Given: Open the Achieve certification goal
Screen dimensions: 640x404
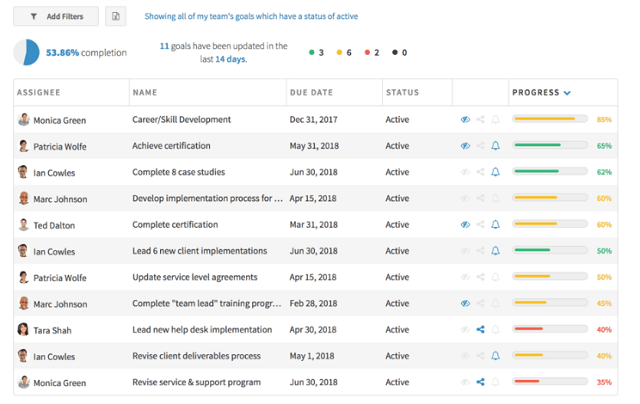Looking at the screenshot, I should [x=171, y=146].
